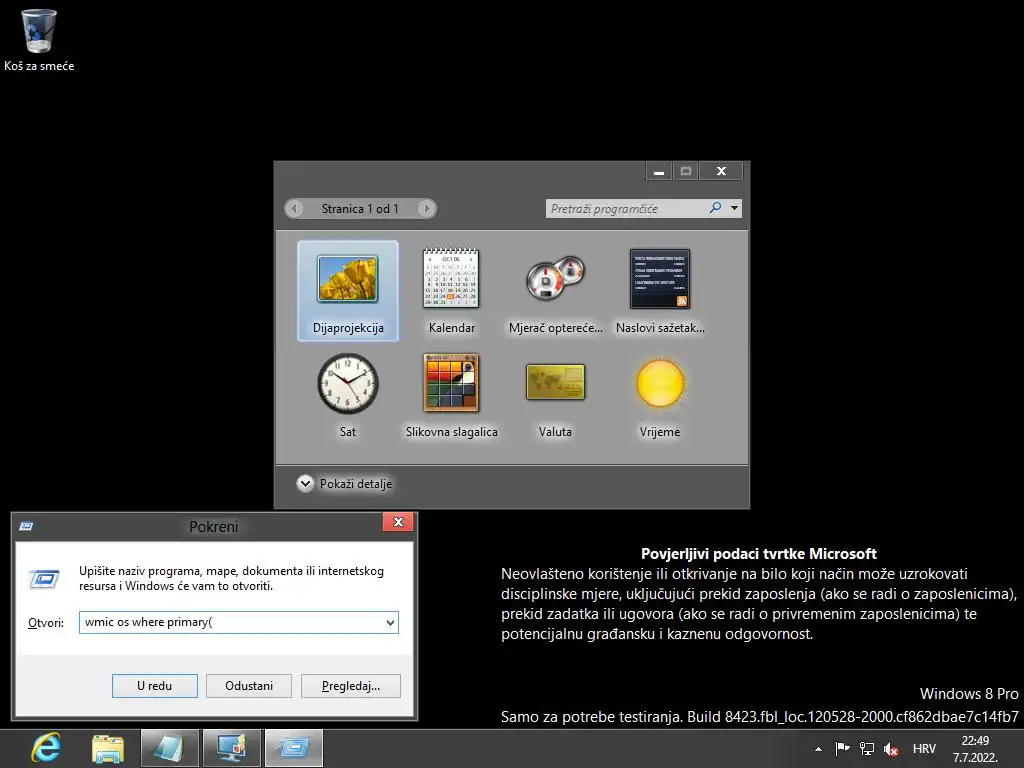The width and height of the screenshot is (1024, 768).
Task: Click the search magnifier in gadget gallery
Action: click(x=715, y=208)
